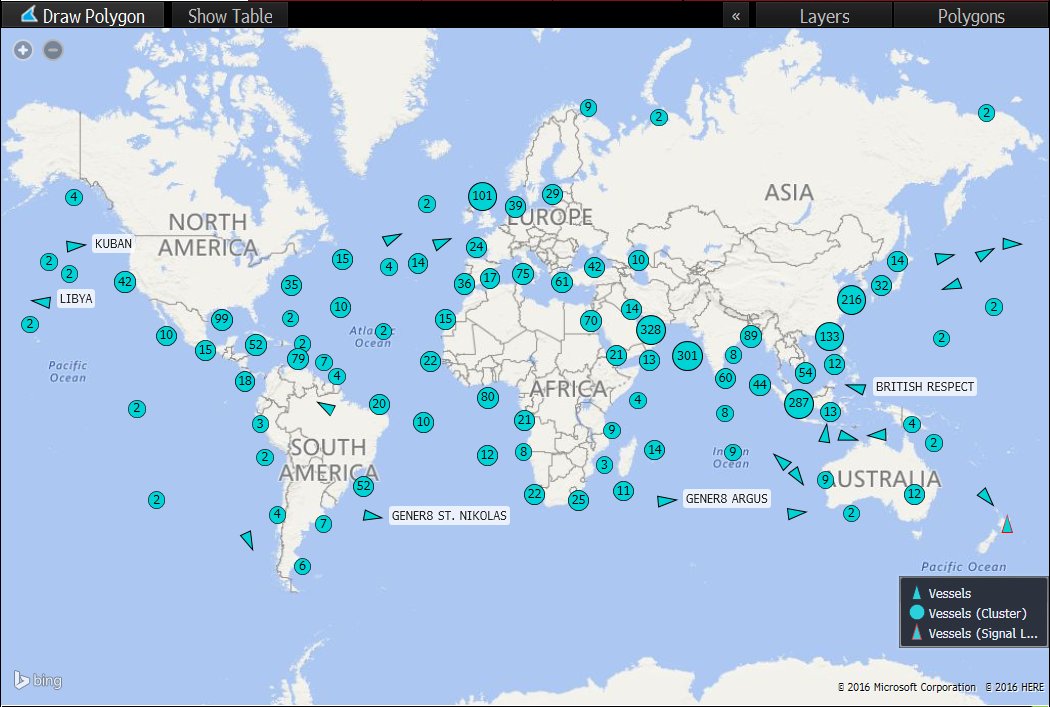Switch to the Layers tab

click(824, 15)
